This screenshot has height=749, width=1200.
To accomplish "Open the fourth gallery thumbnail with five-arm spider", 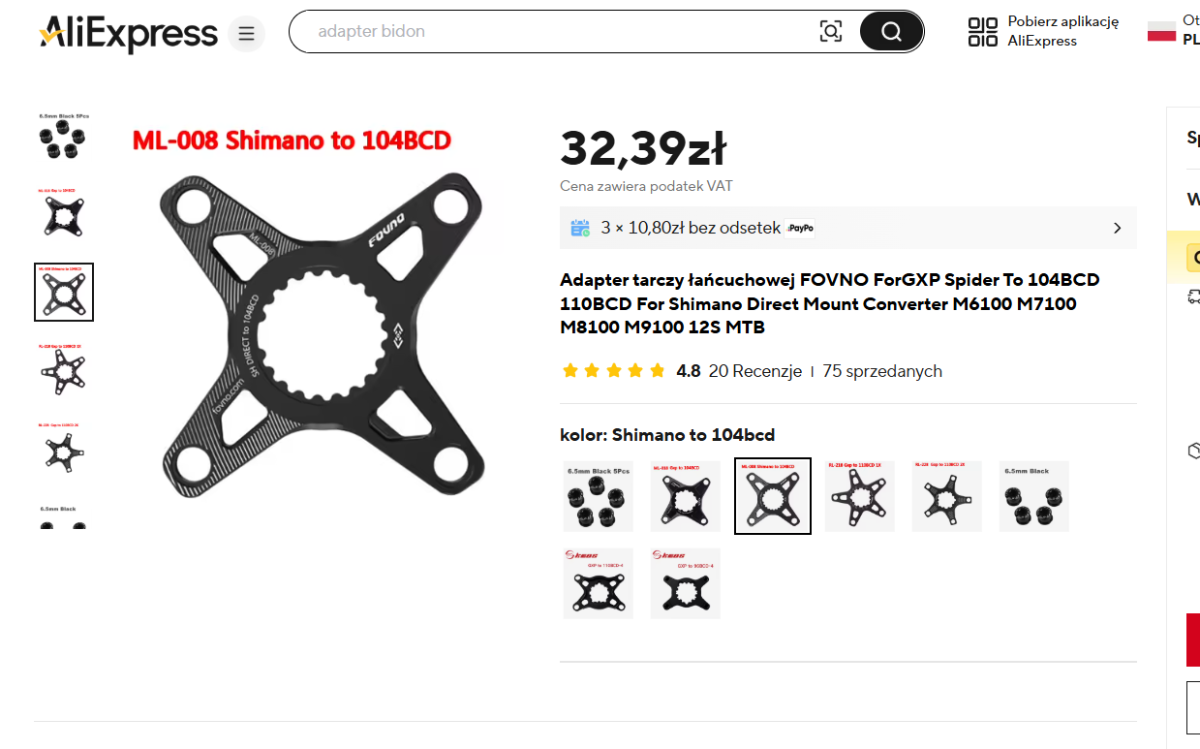I will (x=64, y=370).
